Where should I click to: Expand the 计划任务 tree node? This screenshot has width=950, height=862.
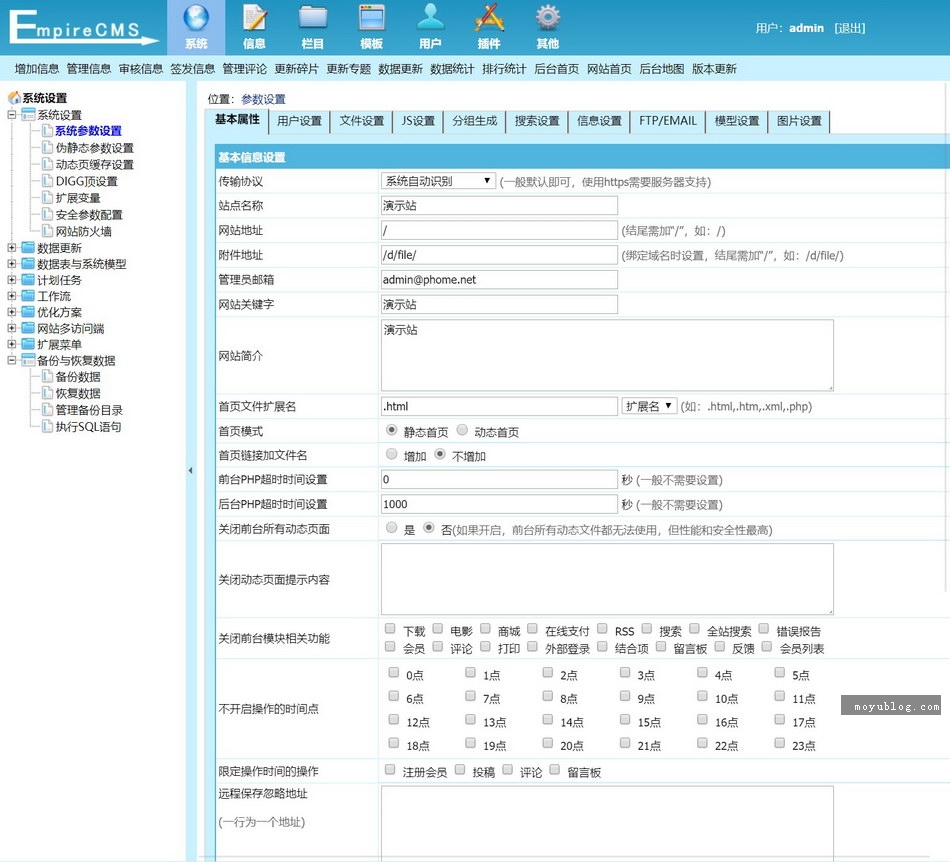pyautogui.click(x=12, y=279)
